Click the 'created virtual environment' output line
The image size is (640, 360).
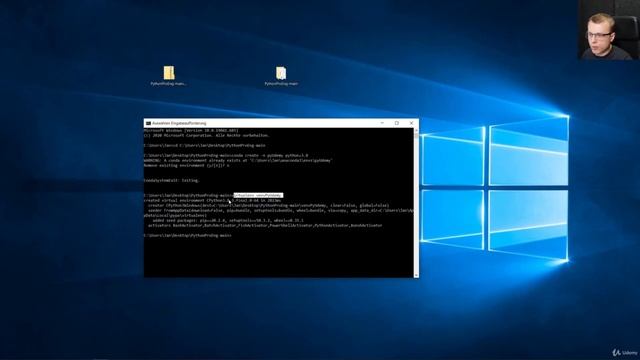click(x=212, y=200)
